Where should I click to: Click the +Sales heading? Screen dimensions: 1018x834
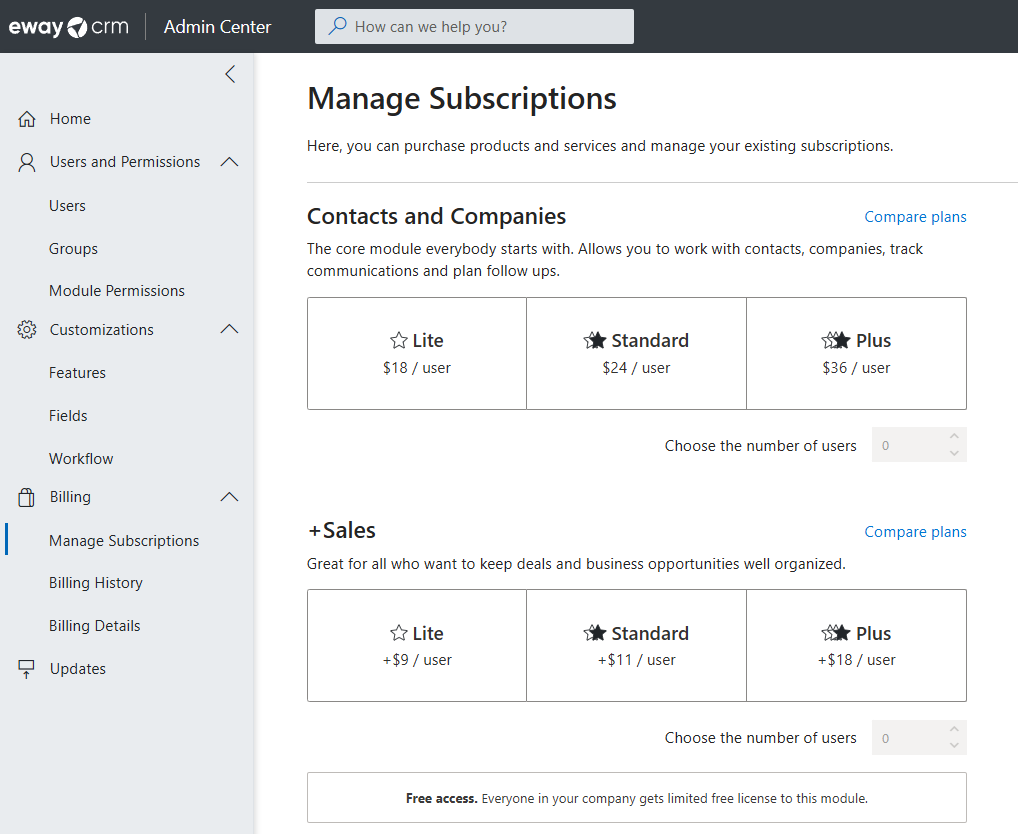[x=341, y=530]
